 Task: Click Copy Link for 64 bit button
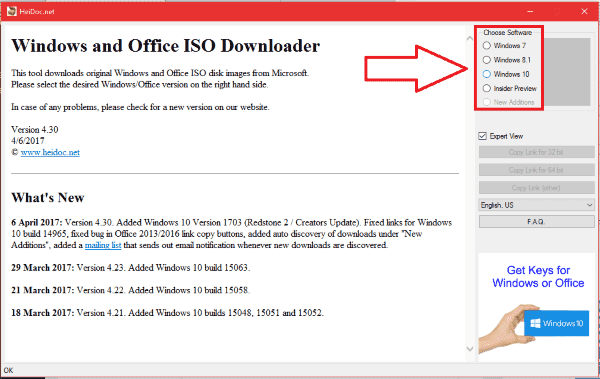coord(536,170)
